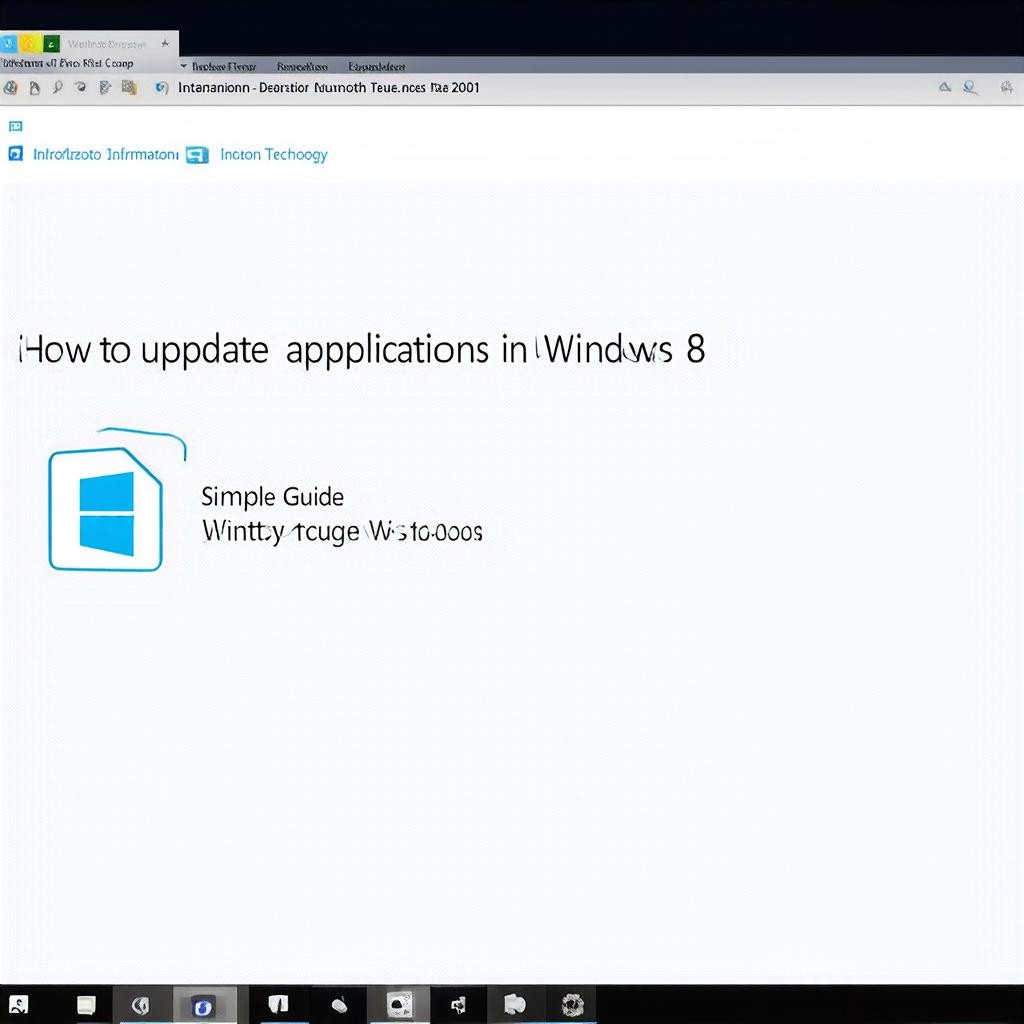Click the blue square icon before Infrofrzoto Infrmatoni
The width and height of the screenshot is (1024, 1024).
point(15,155)
